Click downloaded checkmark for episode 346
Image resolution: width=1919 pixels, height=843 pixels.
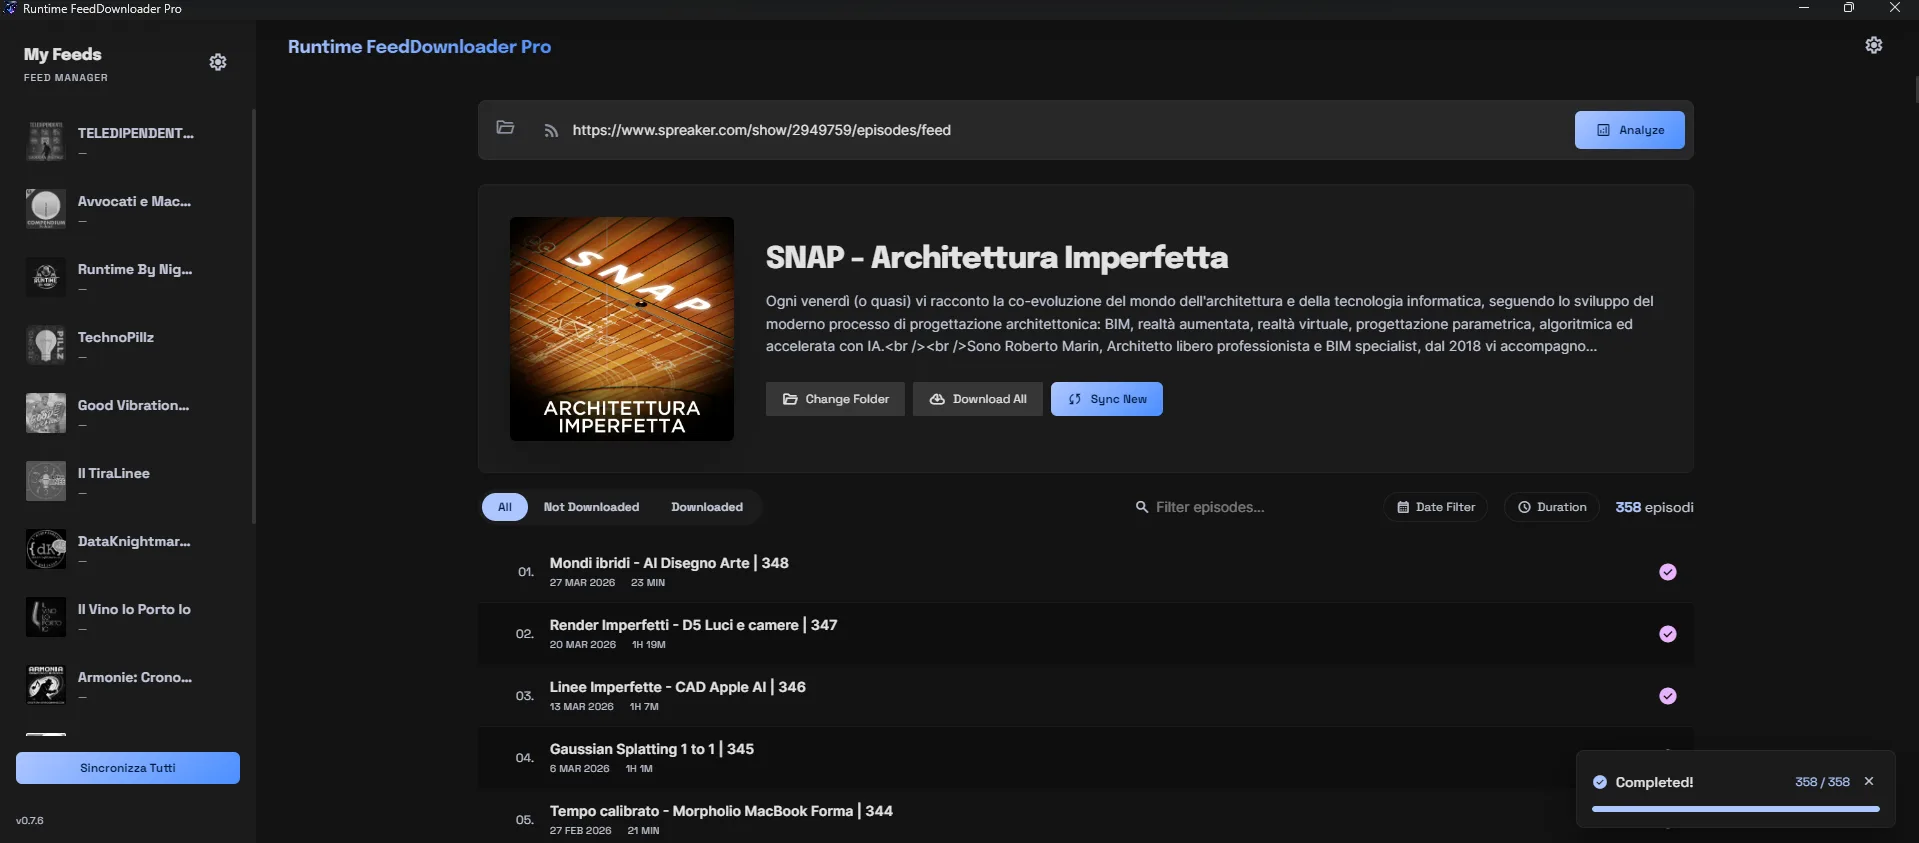pyautogui.click(x=1668, y=696)
